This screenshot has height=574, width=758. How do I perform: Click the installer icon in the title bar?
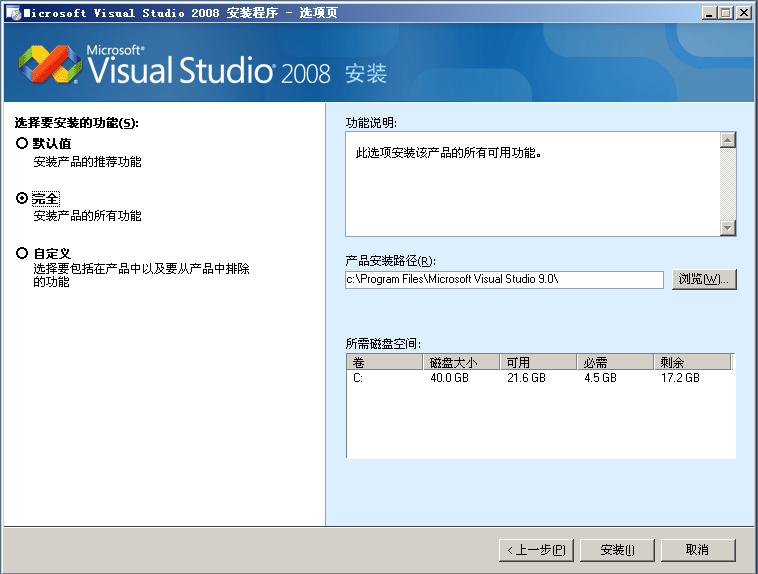(x=14, y=13)
